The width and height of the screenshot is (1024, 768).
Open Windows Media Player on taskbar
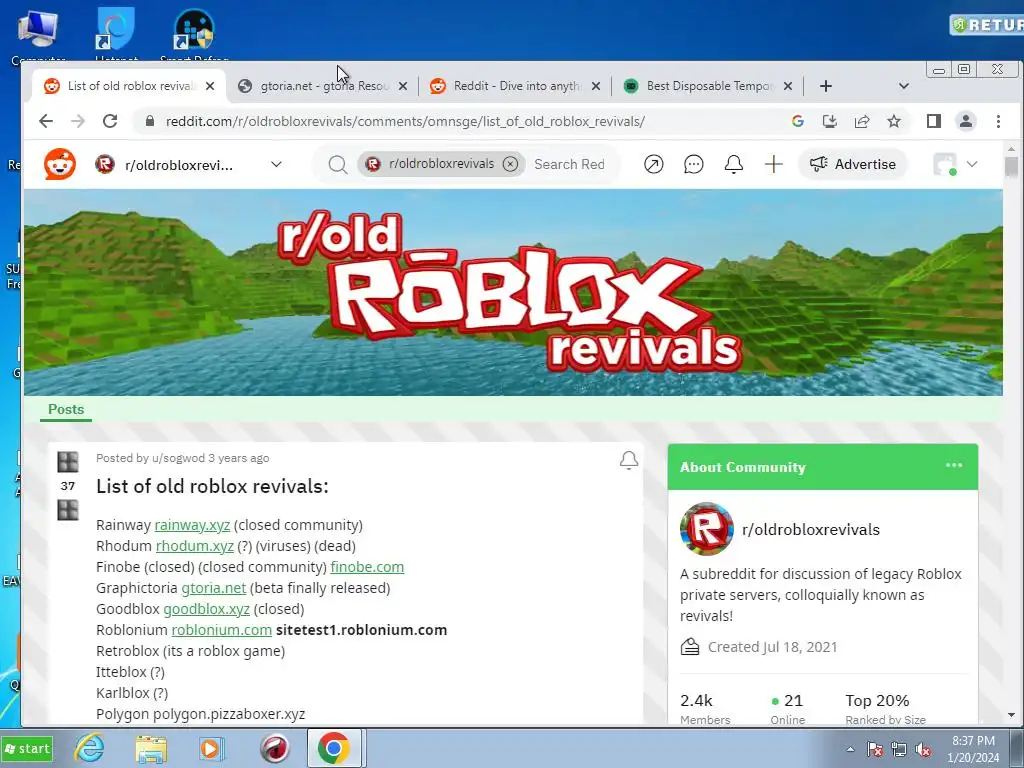212,748
